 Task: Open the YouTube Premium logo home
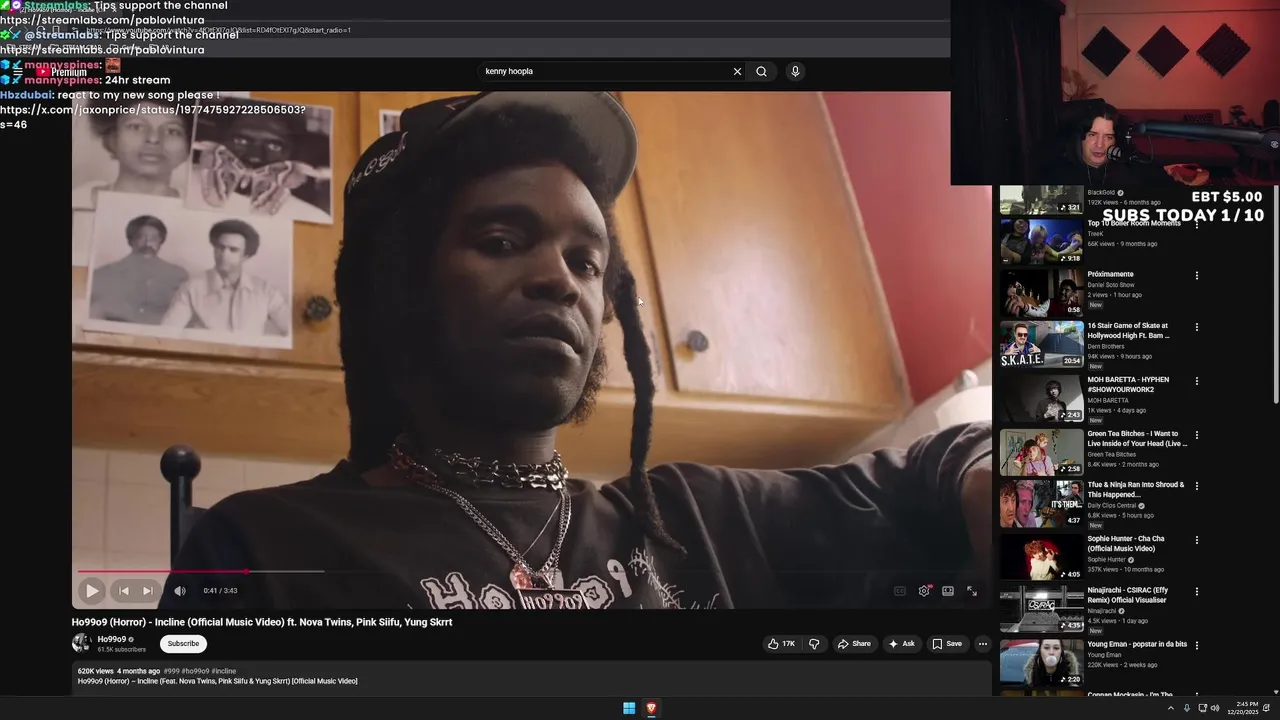60,72
